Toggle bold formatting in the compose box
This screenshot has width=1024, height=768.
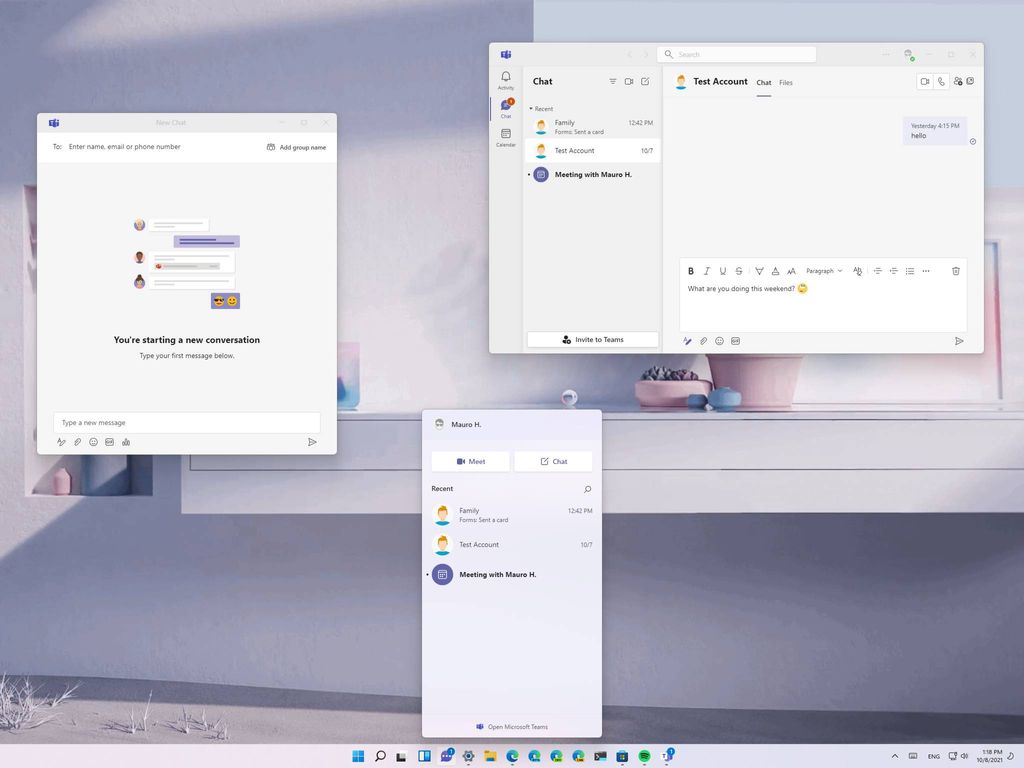click(x=691, y=271)
